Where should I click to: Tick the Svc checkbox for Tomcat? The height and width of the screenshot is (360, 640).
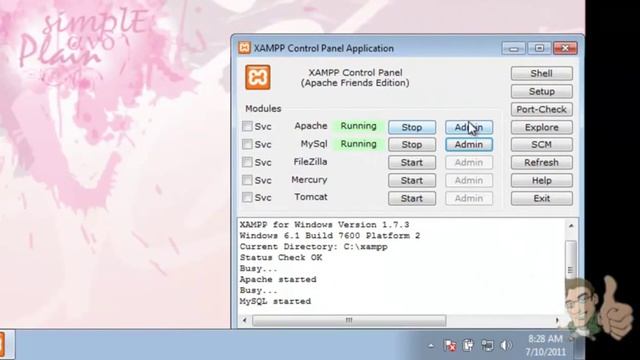click(x=247, y=198)
